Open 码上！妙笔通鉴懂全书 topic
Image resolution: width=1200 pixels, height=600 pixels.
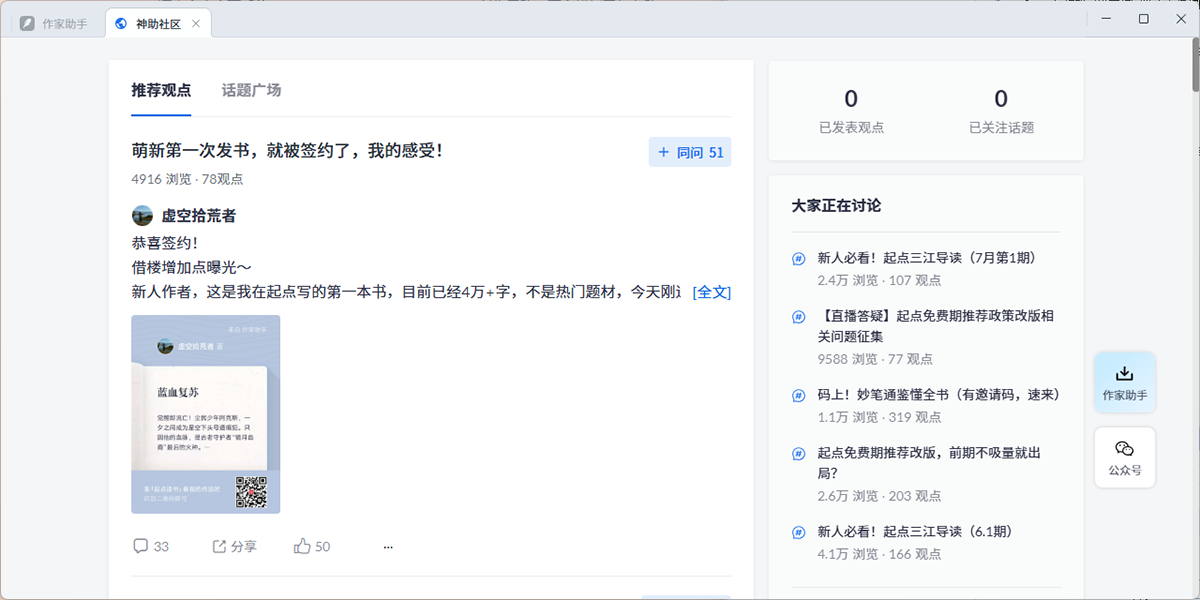[938, 395]
